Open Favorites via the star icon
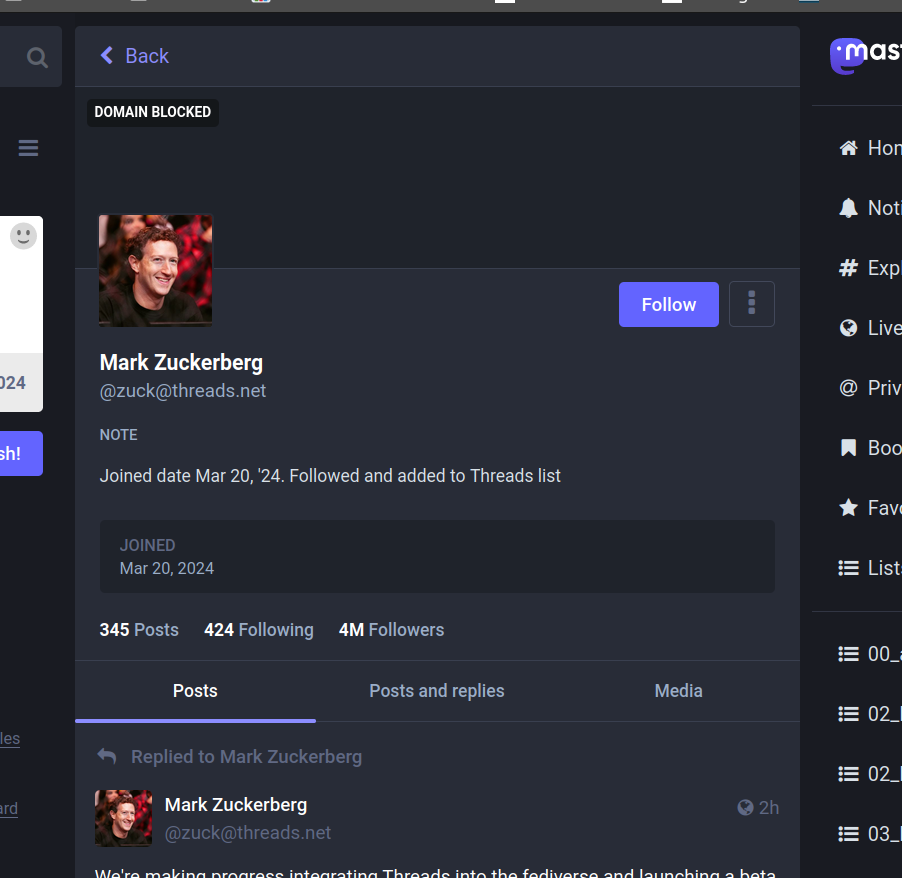The width and height of the screenshot is (902, 878). tap(849, 507)
